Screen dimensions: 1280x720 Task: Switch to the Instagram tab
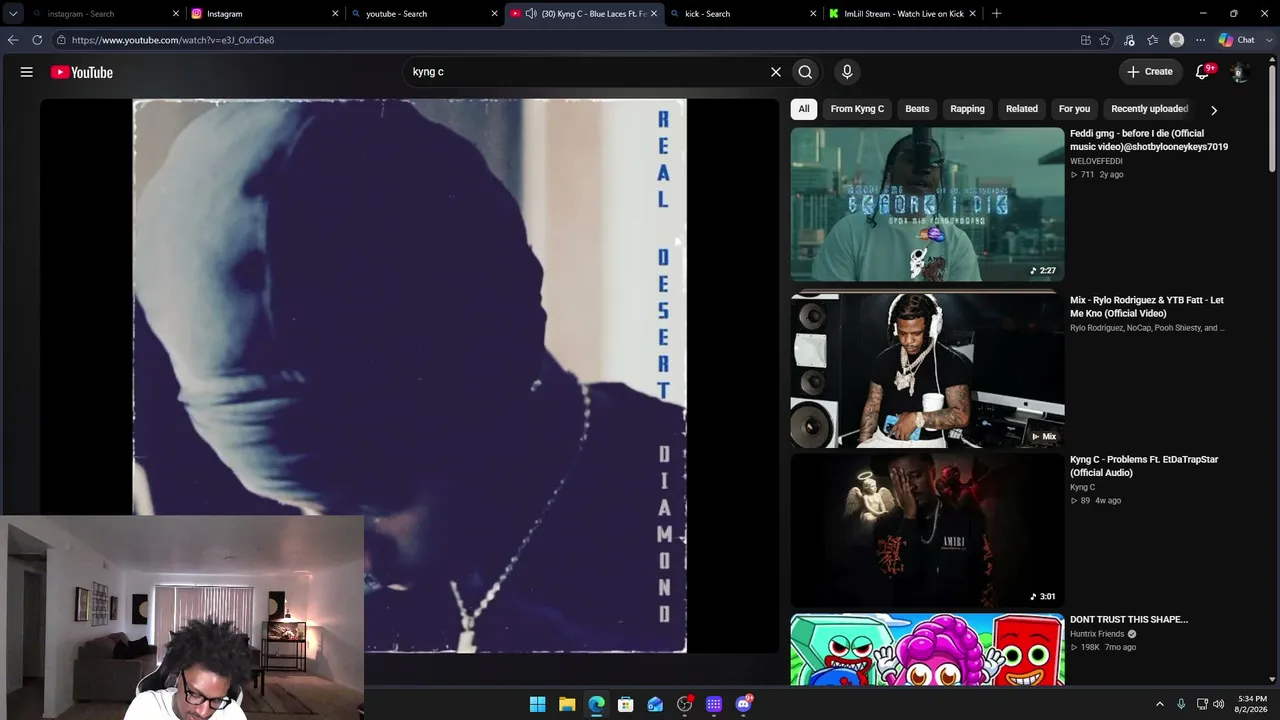click(x=264, y=14)
